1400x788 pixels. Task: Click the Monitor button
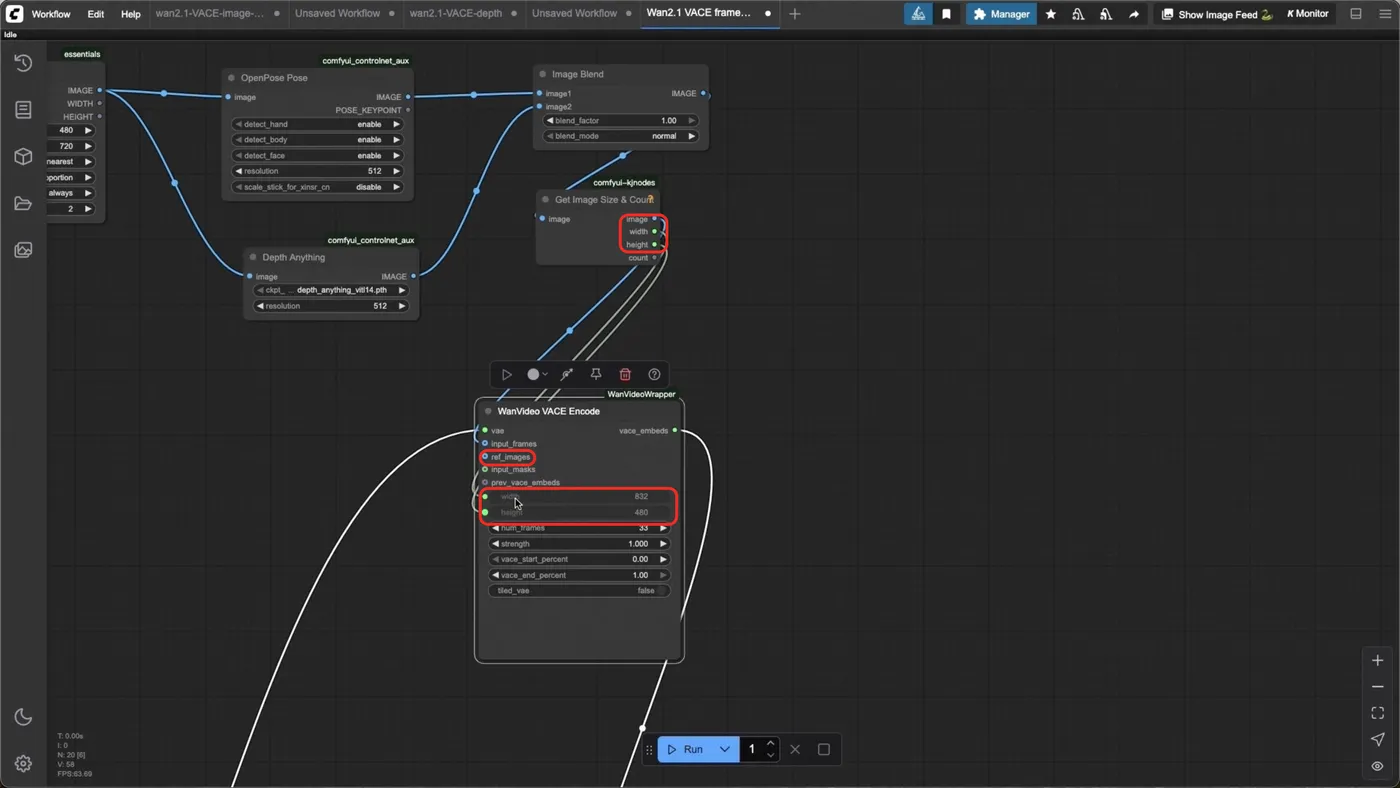pyautogui.click(x=1308, y=14)
